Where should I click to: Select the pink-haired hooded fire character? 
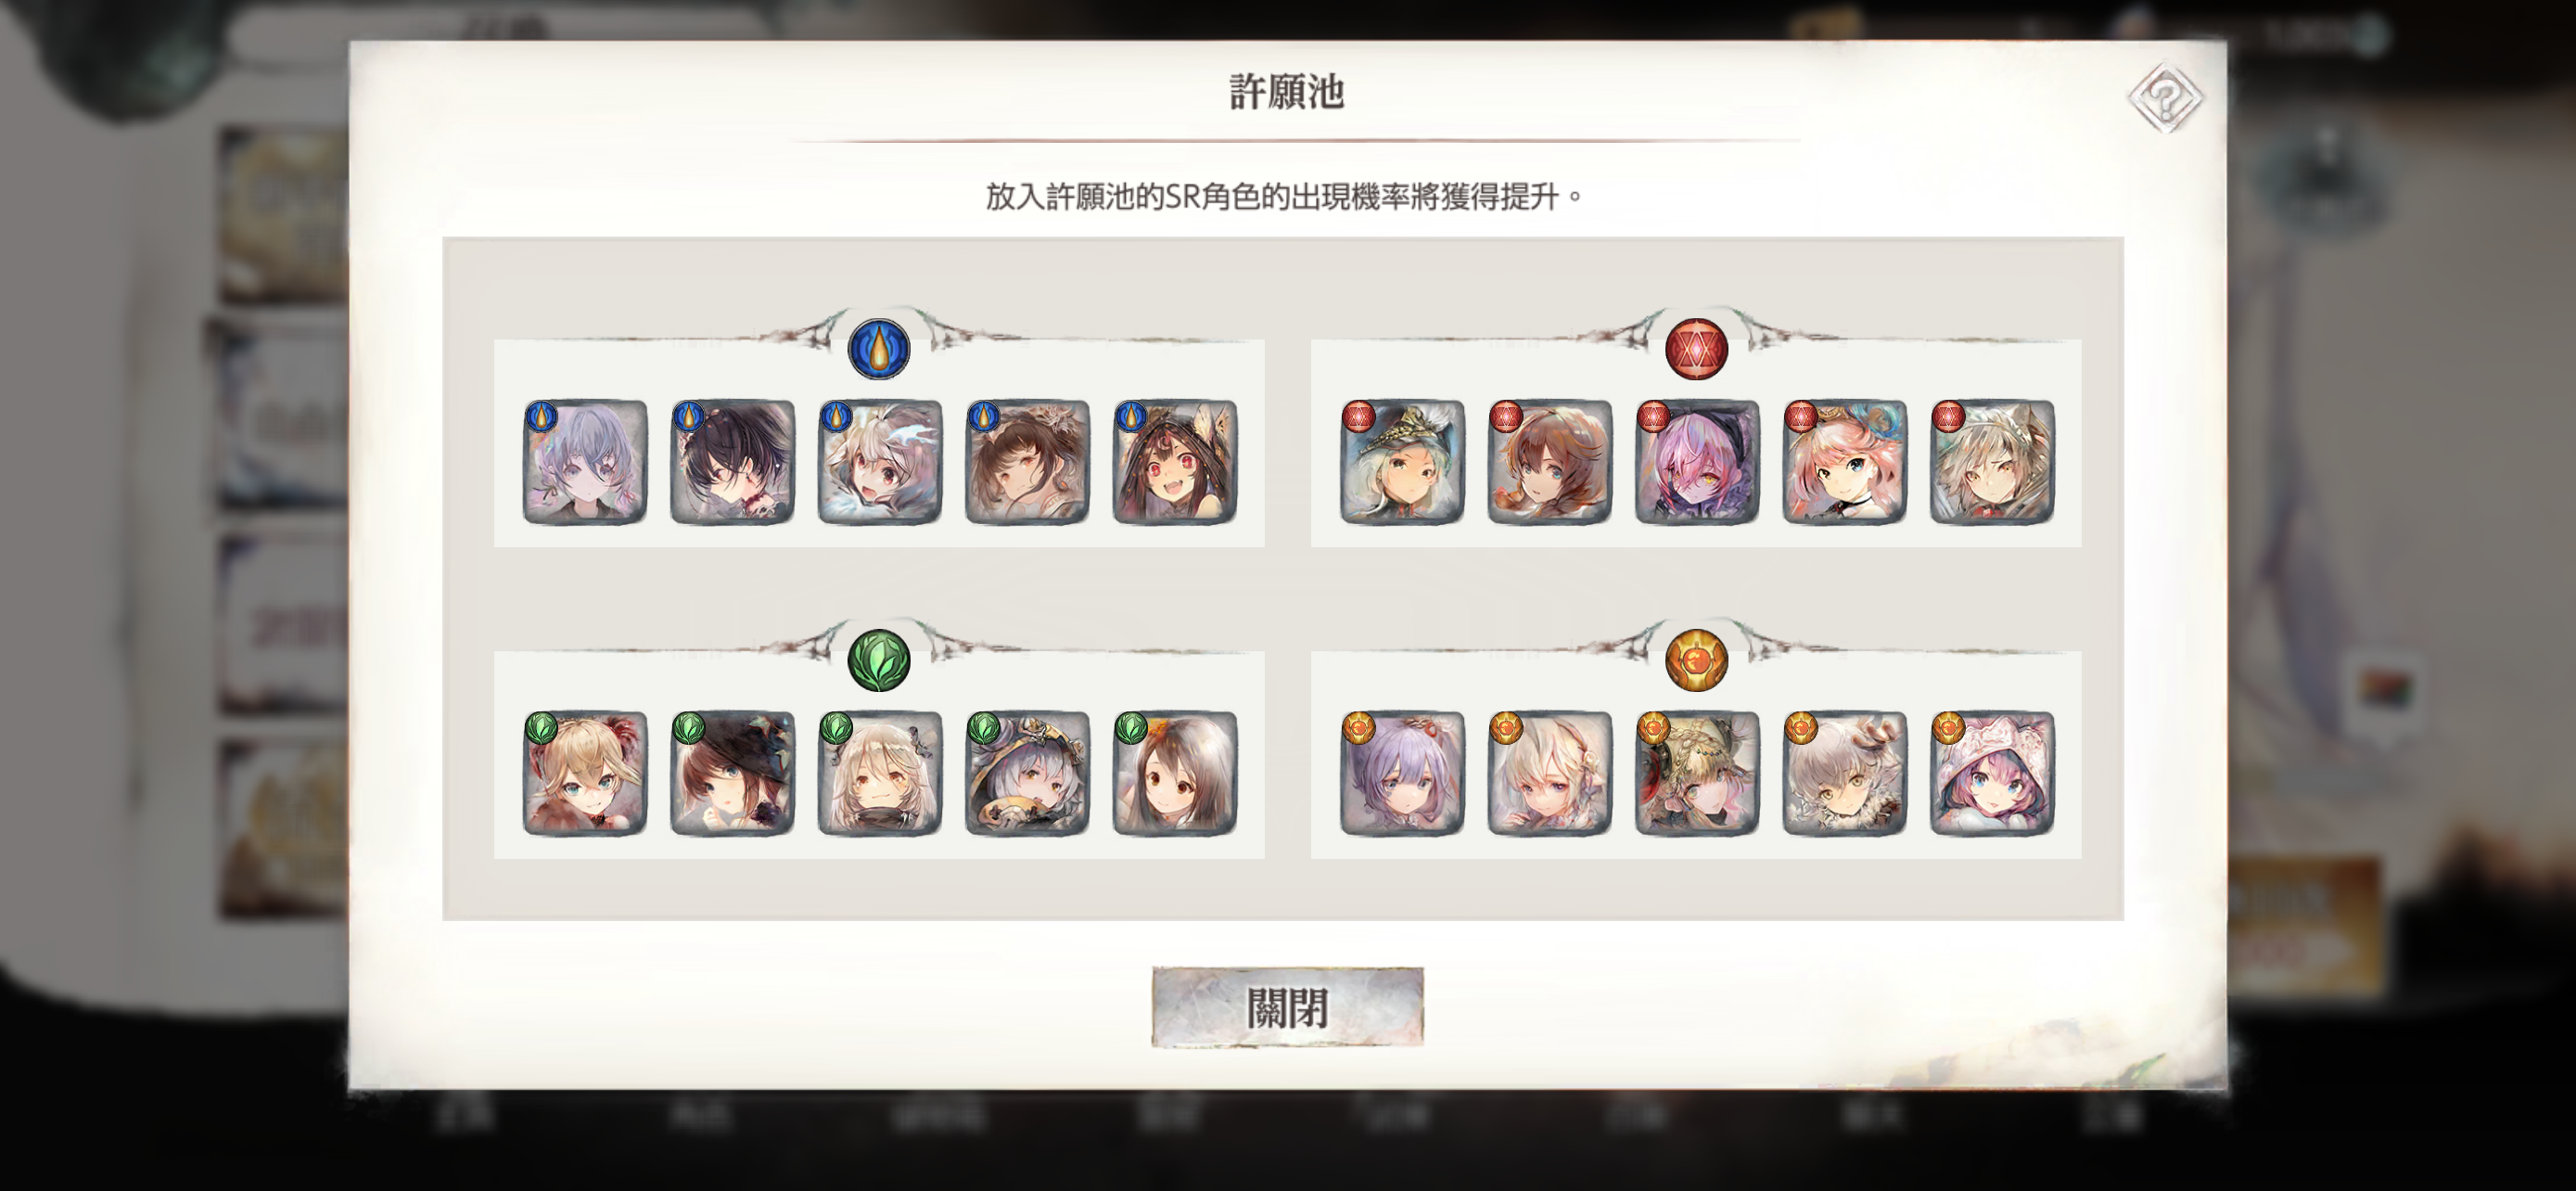click(1697, 463)
